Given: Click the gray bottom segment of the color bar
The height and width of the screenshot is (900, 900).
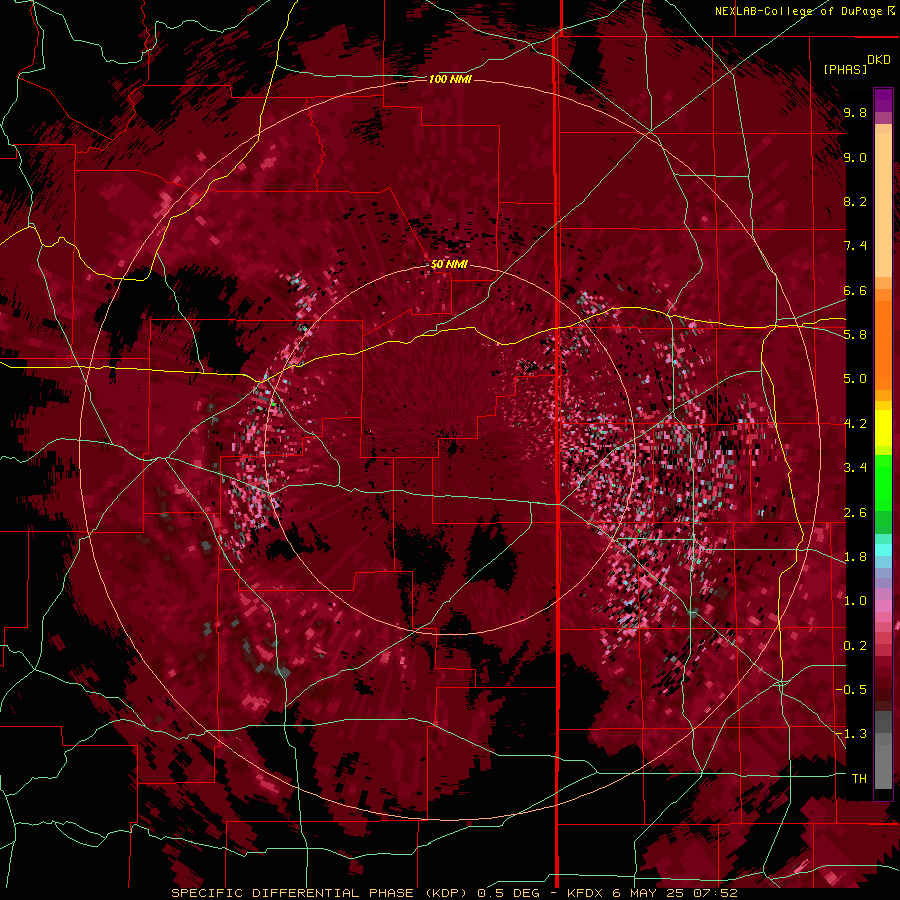Looking at the screenshot, I should [x=883, y=752].
